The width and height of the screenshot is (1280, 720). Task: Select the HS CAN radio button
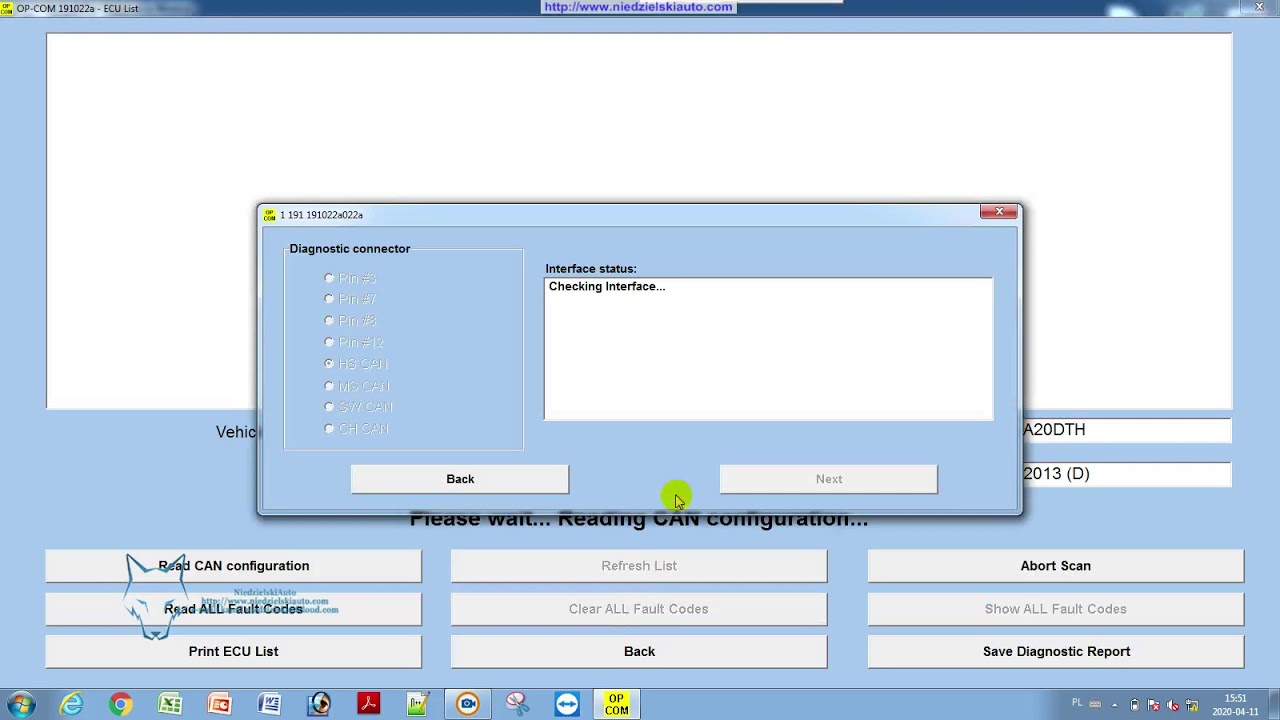(x=329, y=364)
